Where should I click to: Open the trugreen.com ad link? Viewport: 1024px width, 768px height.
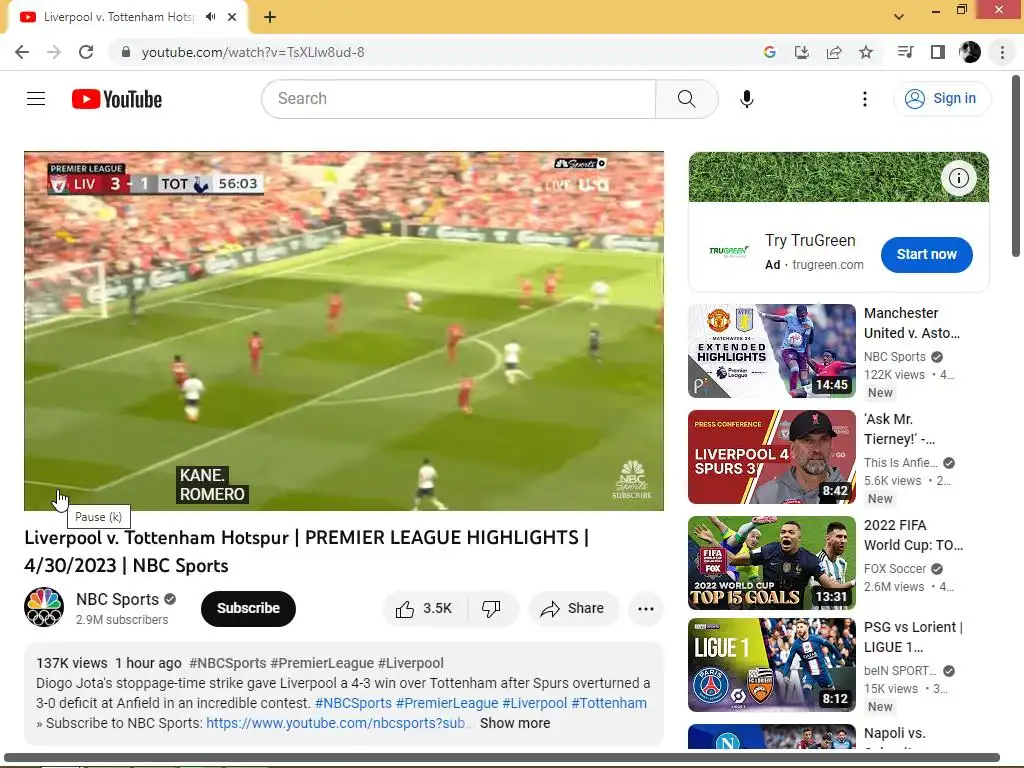pos(827,264)
